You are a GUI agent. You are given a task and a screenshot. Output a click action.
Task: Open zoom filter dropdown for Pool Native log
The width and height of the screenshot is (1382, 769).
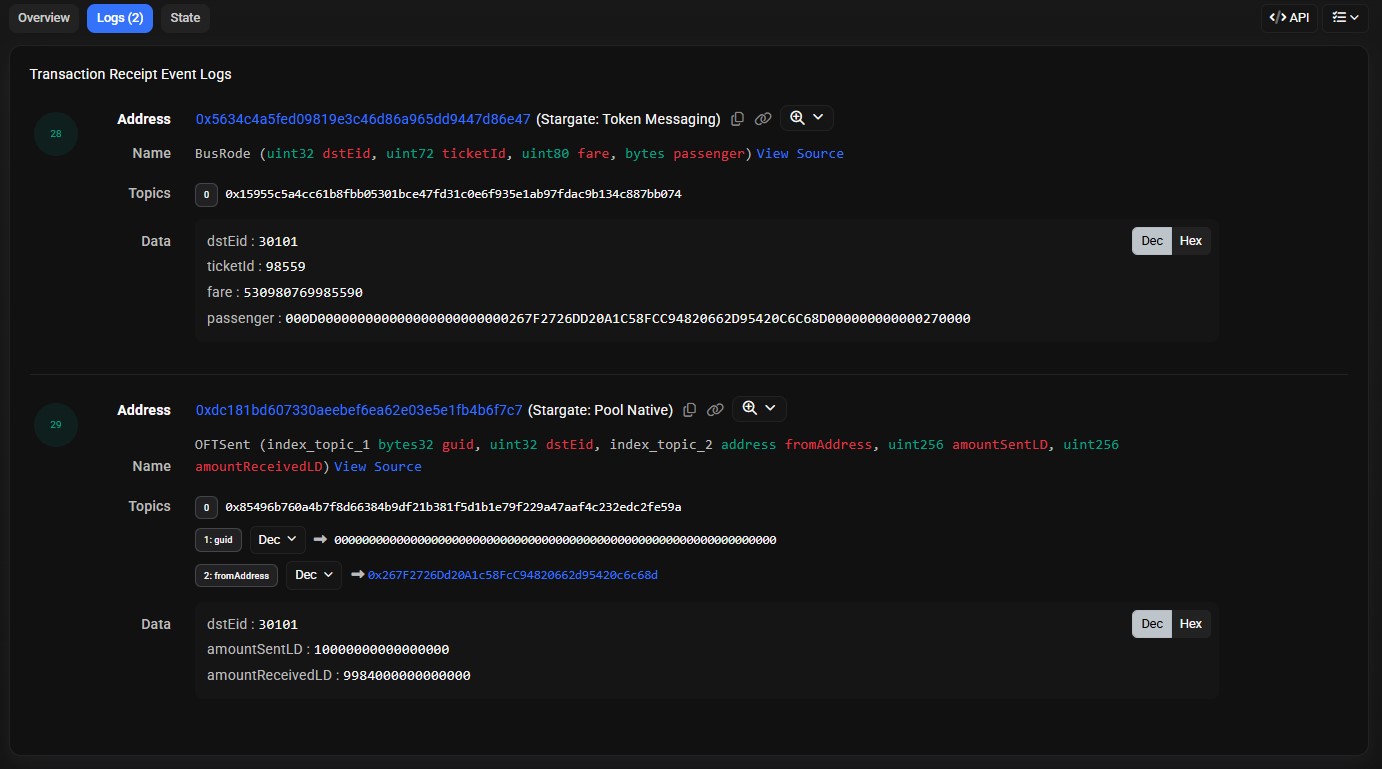pos(759,409)
